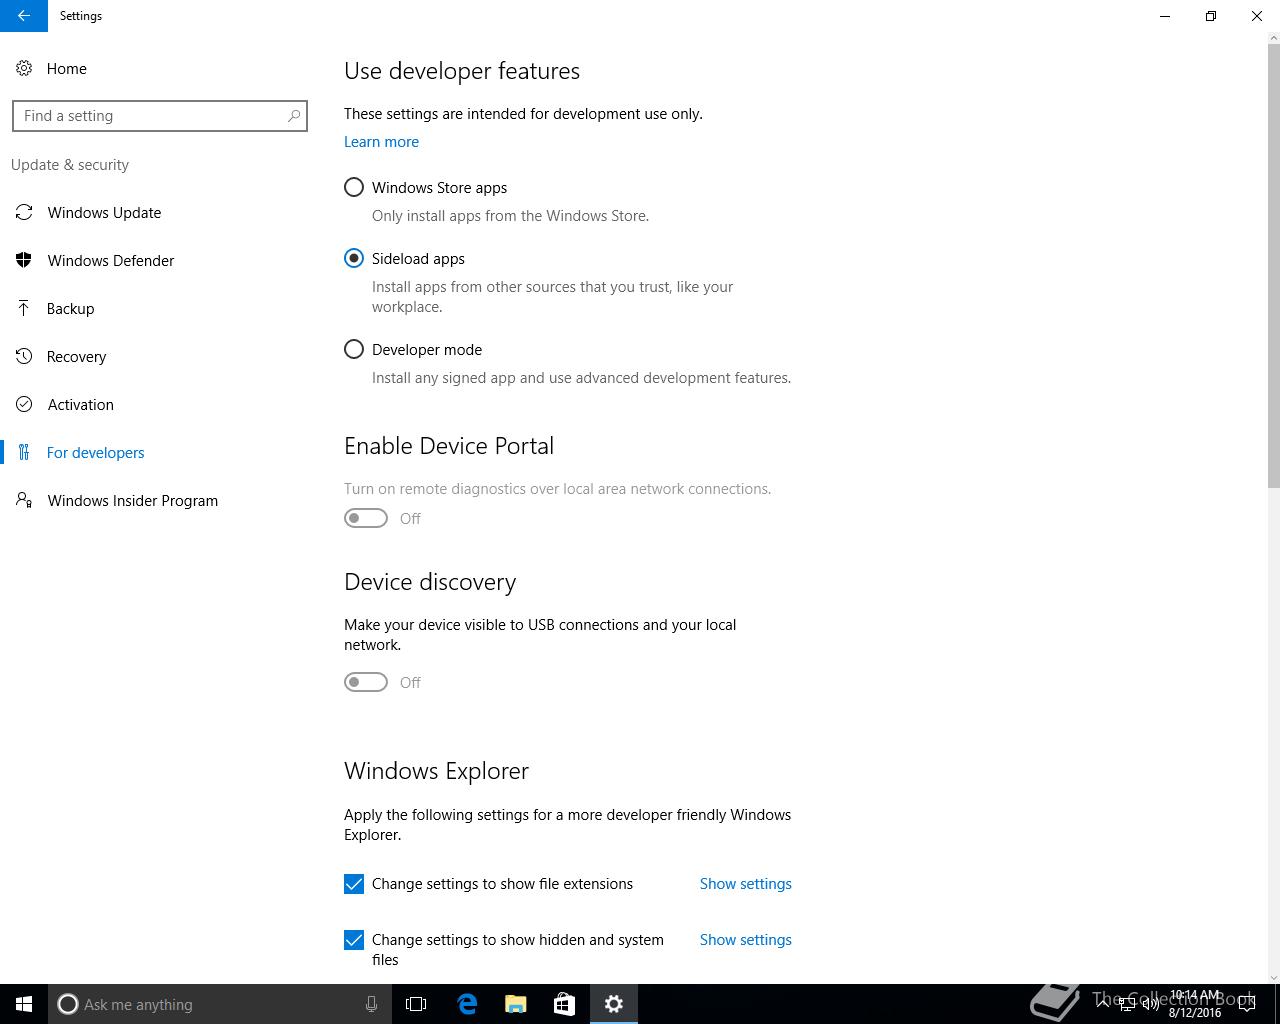Open File Explorer from taskbar

516,1004
